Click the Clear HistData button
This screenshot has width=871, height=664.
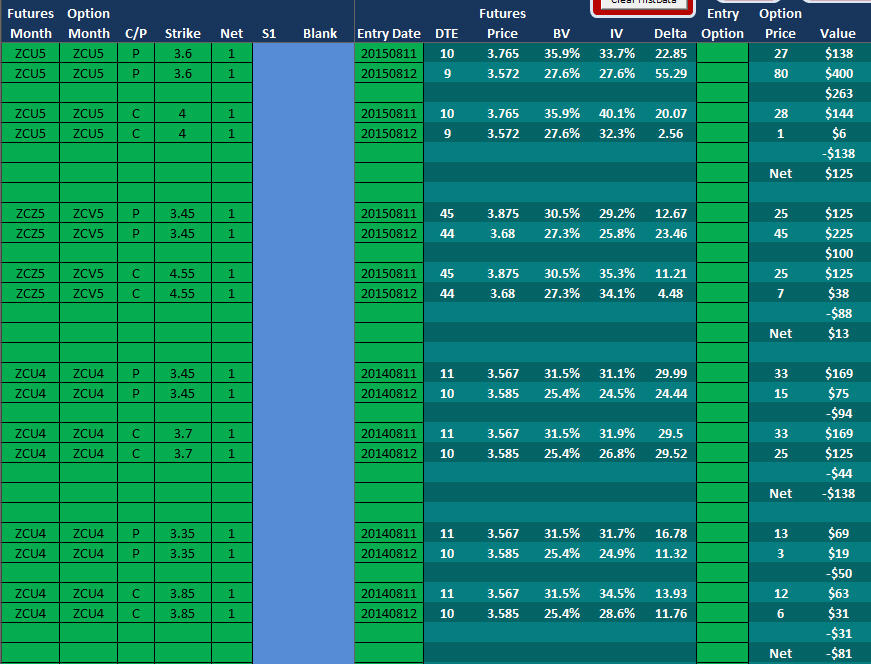(x=643, y=4)
